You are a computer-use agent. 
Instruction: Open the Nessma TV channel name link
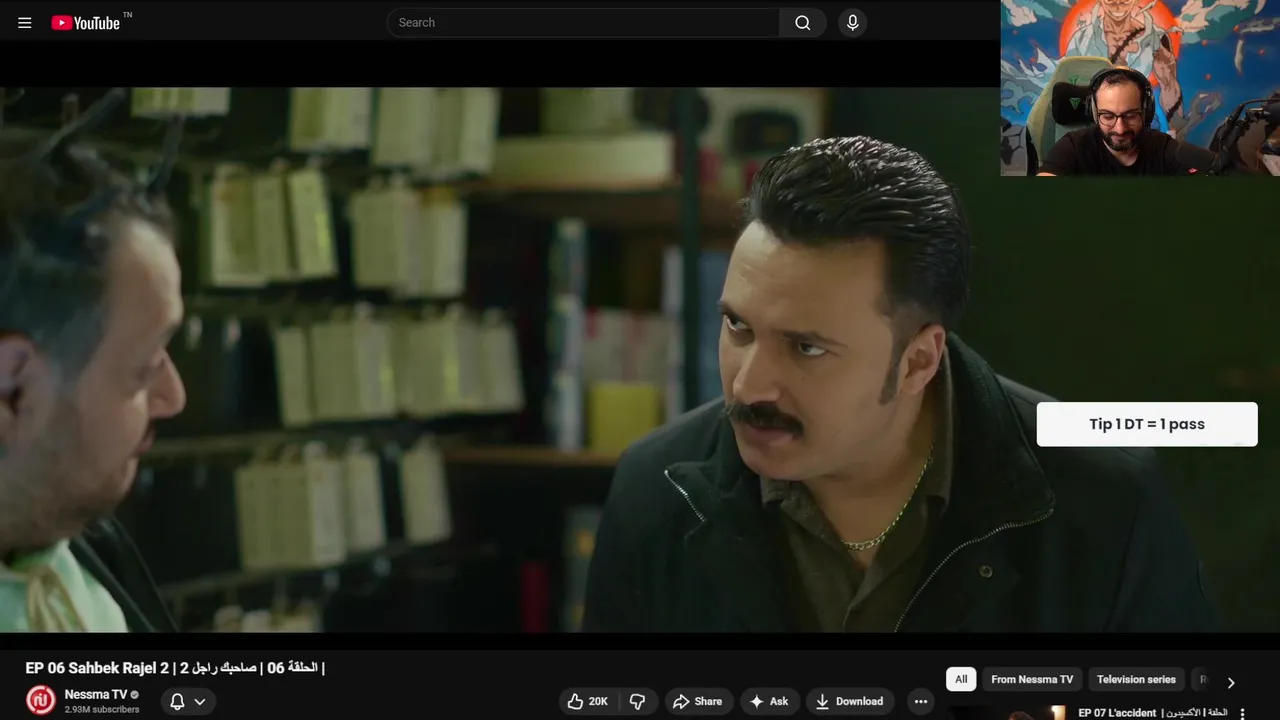(x=96, y=694)
